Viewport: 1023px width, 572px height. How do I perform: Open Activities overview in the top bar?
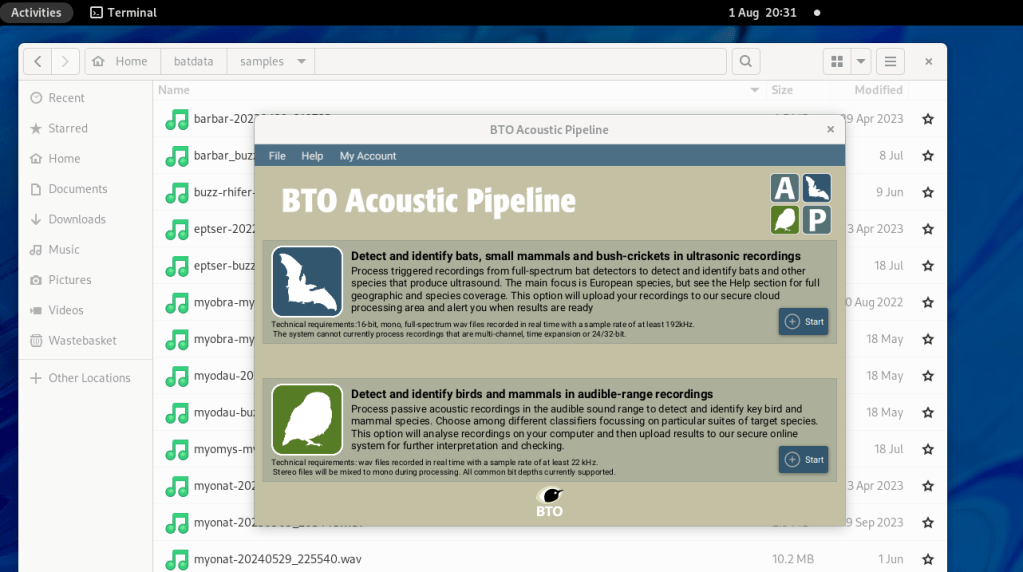[37, 12]
